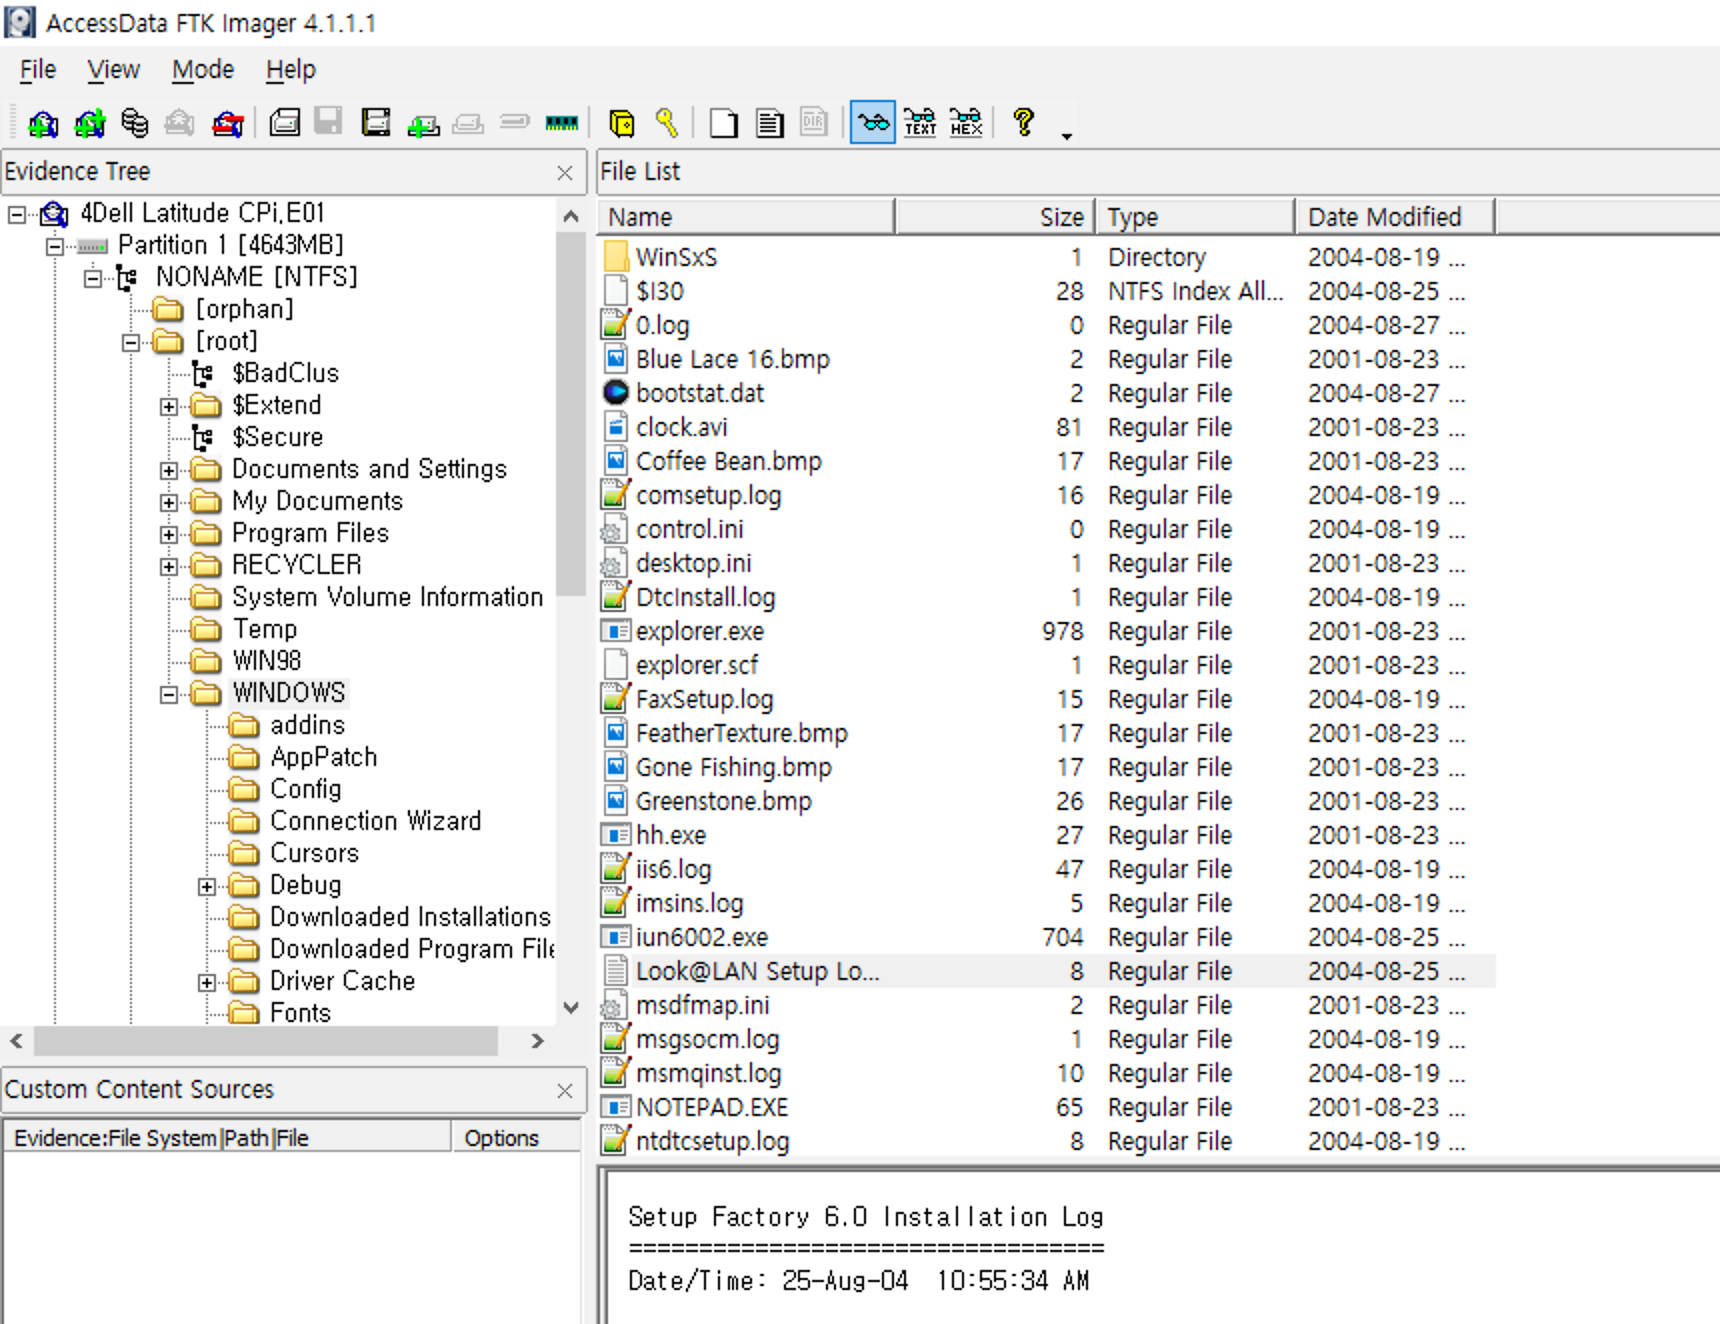Collapse the NONAME [NTFS] node
This screenshot has height=1324, width=1720.
(x=93, y=278)
